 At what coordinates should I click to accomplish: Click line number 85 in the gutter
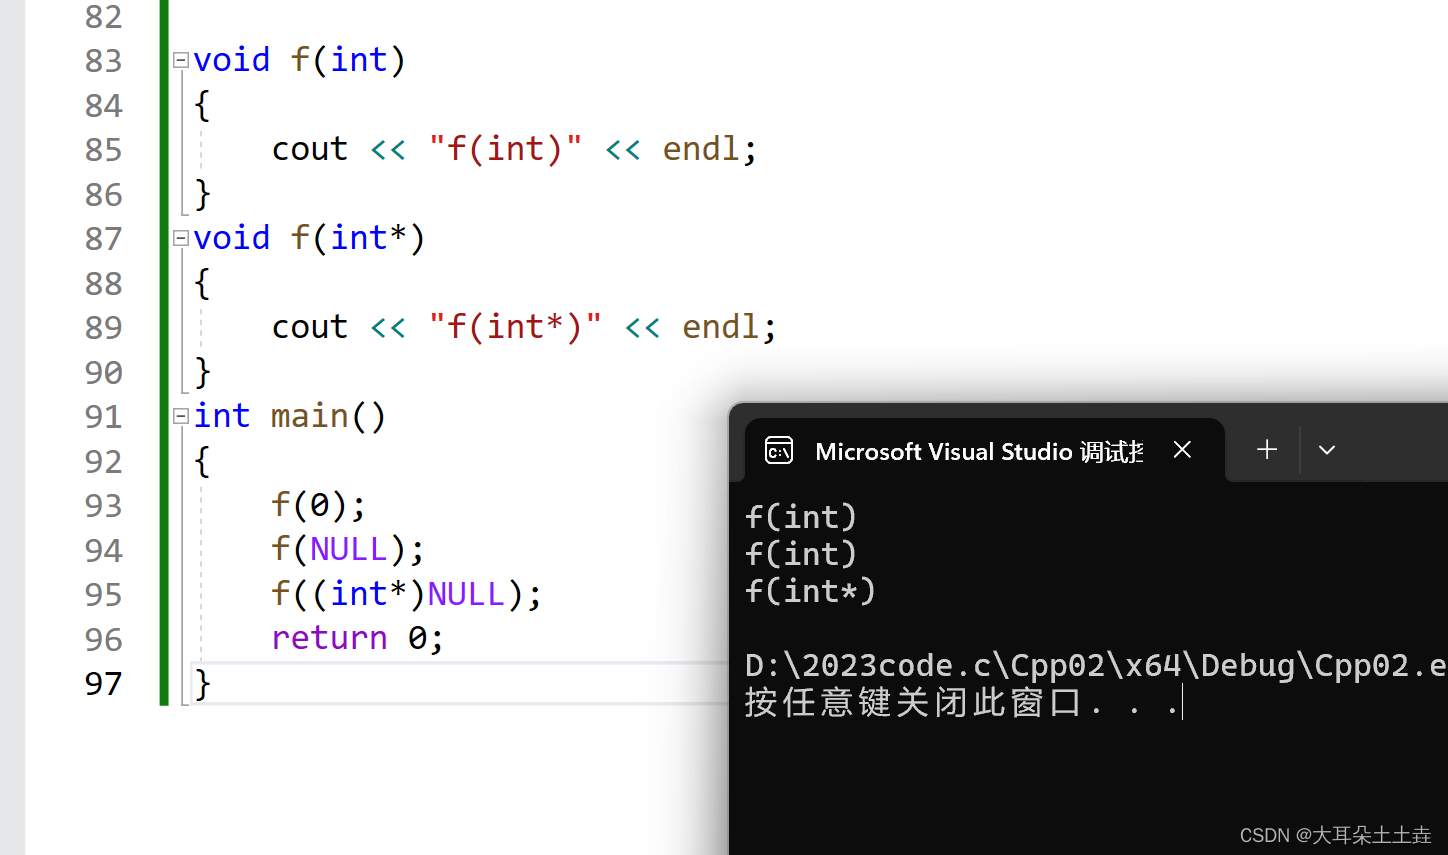104,150
